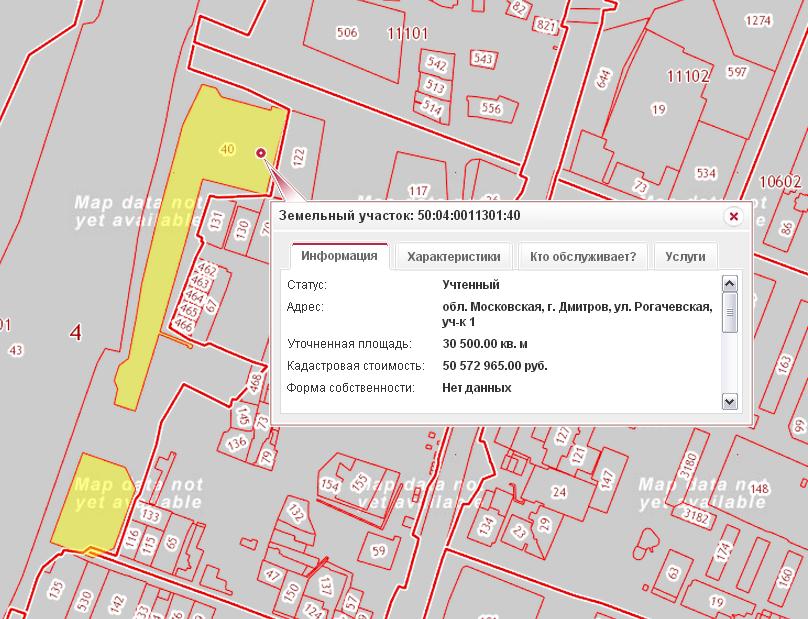Pick parcel 117 on the map
This screenshot has width=808, height=619.
418,190
